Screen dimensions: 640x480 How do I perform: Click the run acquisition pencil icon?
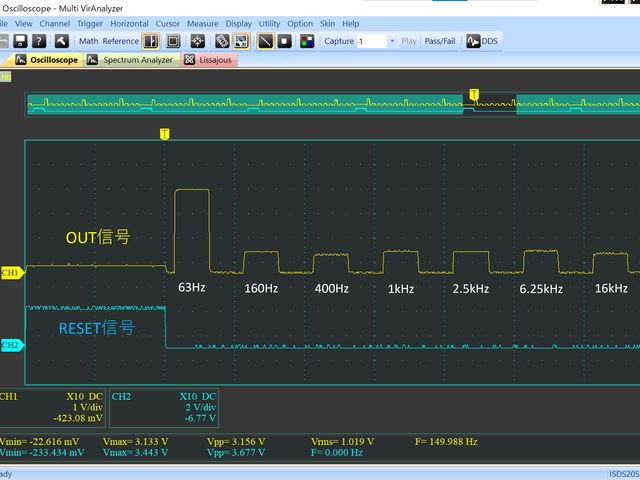(265, 41)
